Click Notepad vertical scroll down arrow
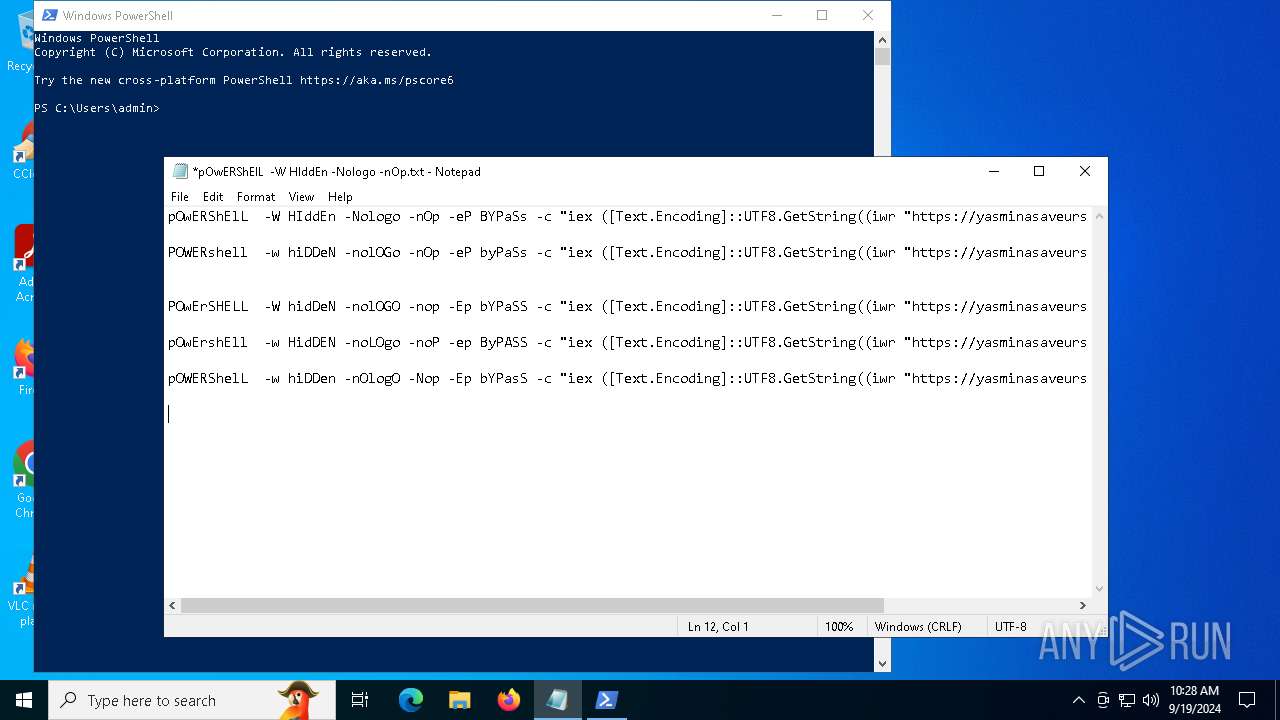This screenshot has width=1280, height=720. (x=1099, y=589)
